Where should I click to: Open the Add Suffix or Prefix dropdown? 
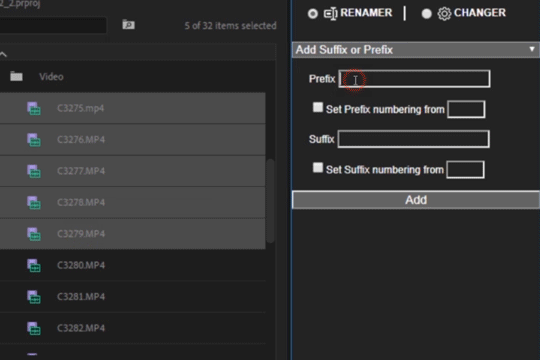[x=416, y=50]
